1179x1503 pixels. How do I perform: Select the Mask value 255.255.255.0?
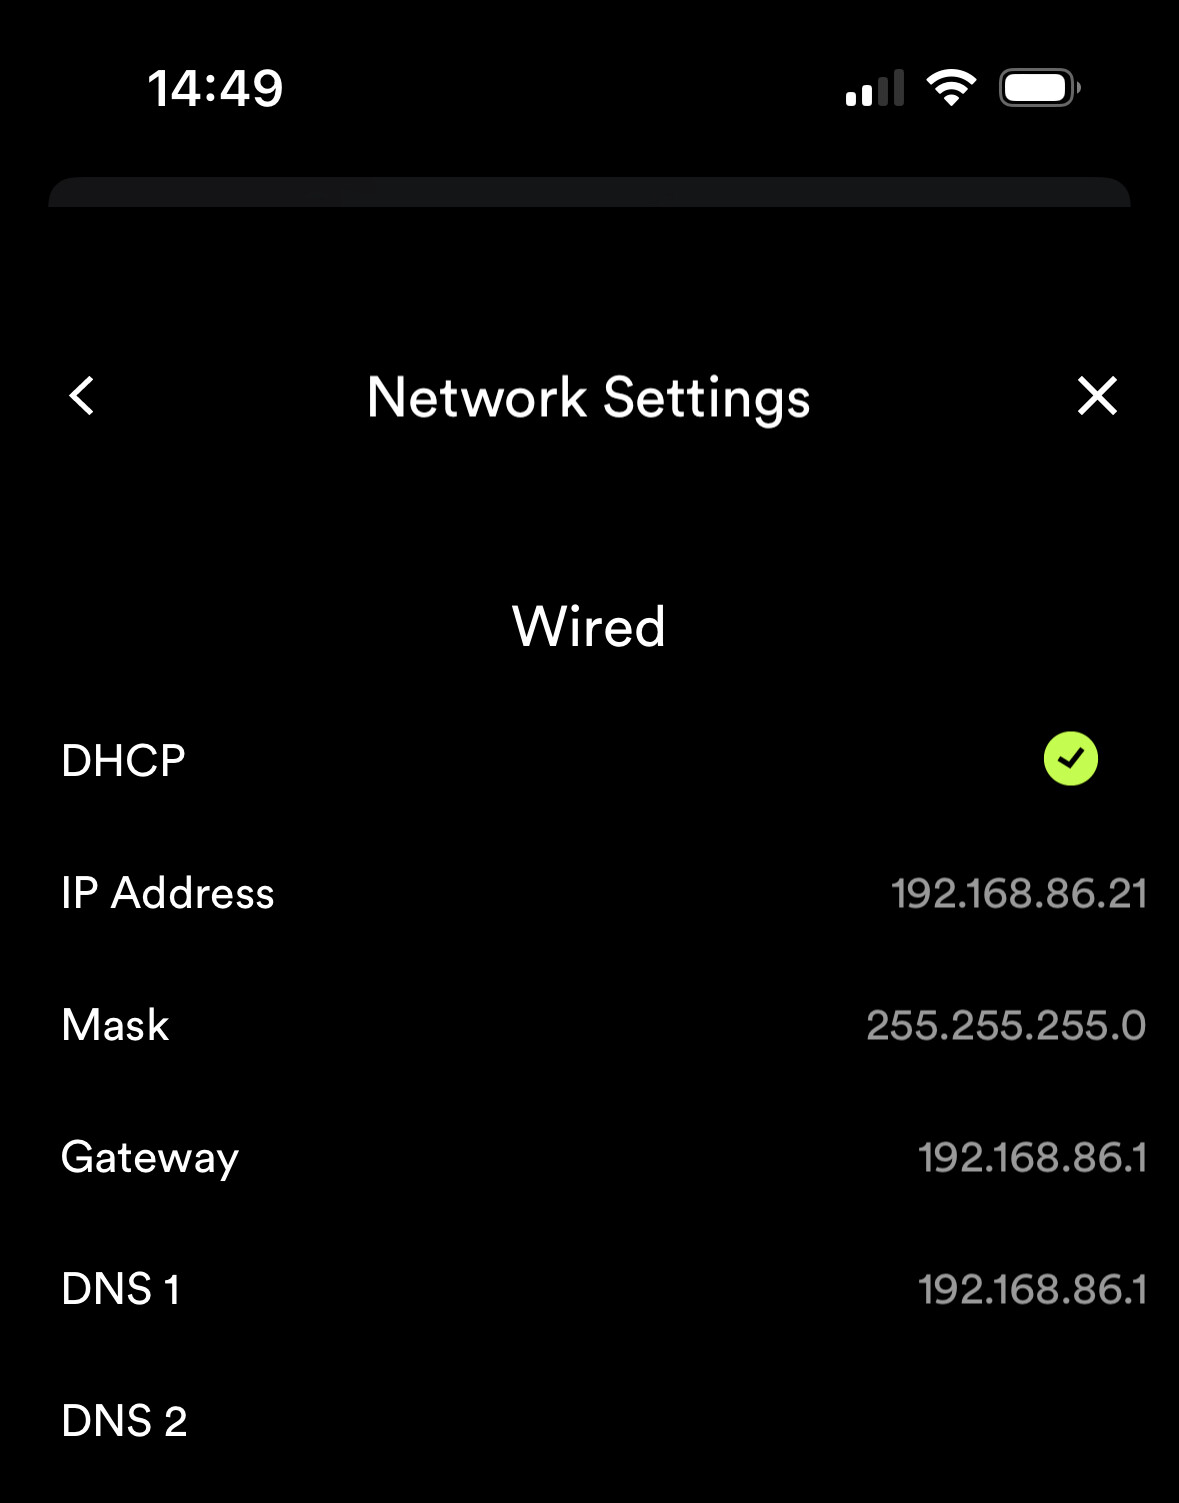click(x=1005, y=1025)
